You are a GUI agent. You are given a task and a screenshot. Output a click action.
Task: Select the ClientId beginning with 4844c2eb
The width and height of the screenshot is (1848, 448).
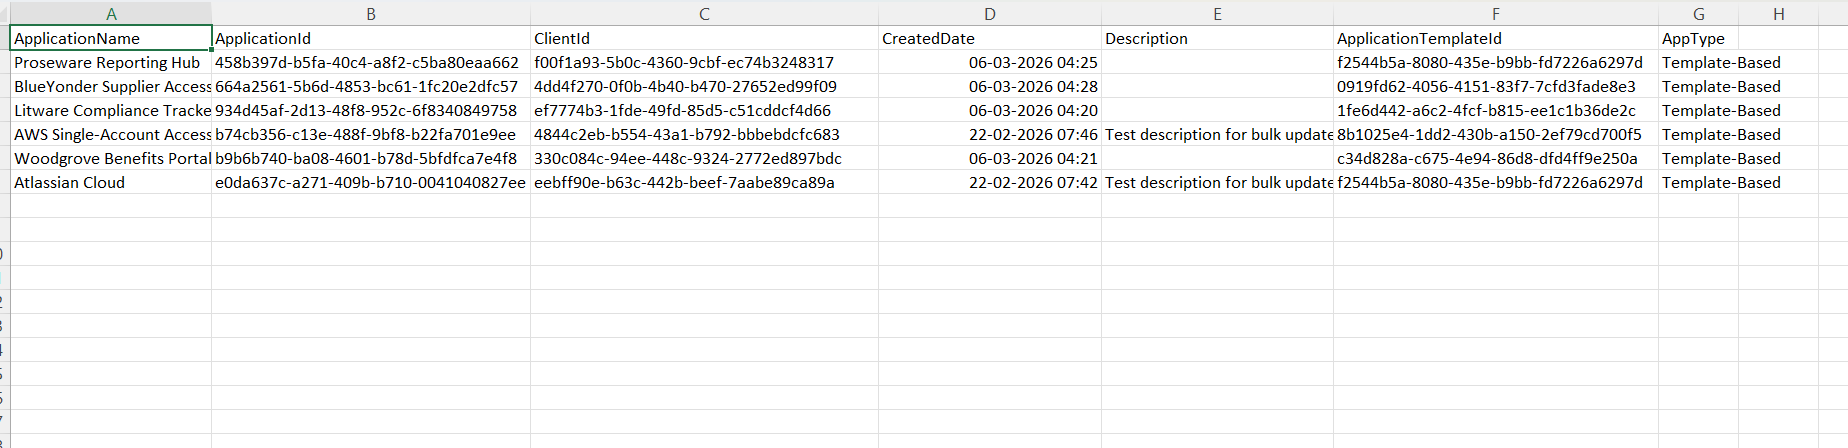pyautogui.click(x=704, y=134)
